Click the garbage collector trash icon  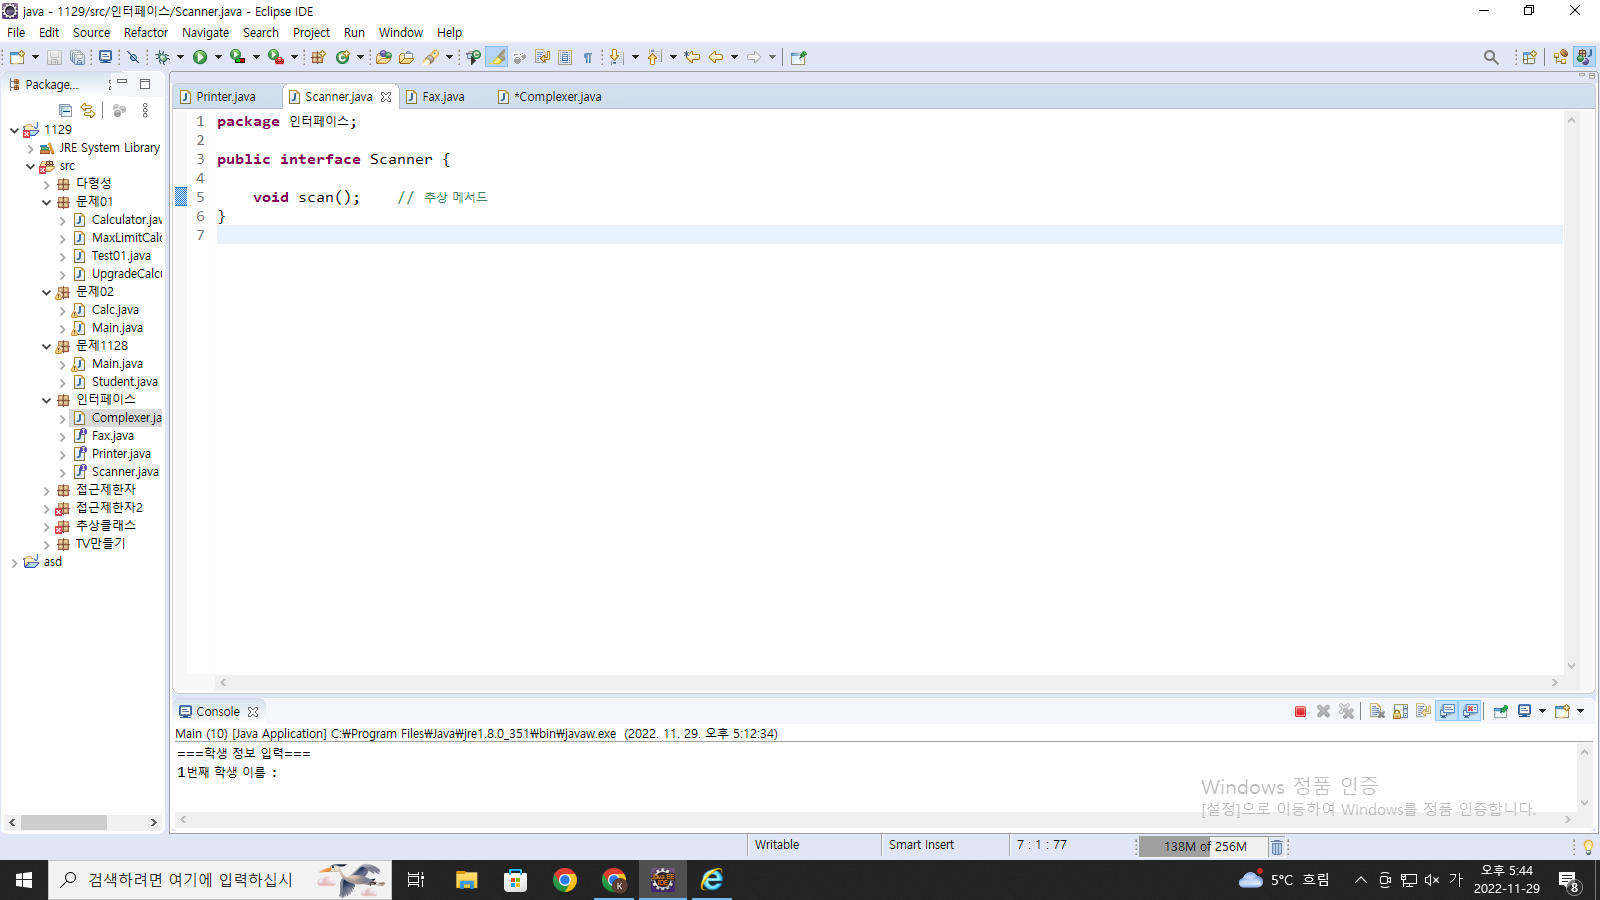1277,847
